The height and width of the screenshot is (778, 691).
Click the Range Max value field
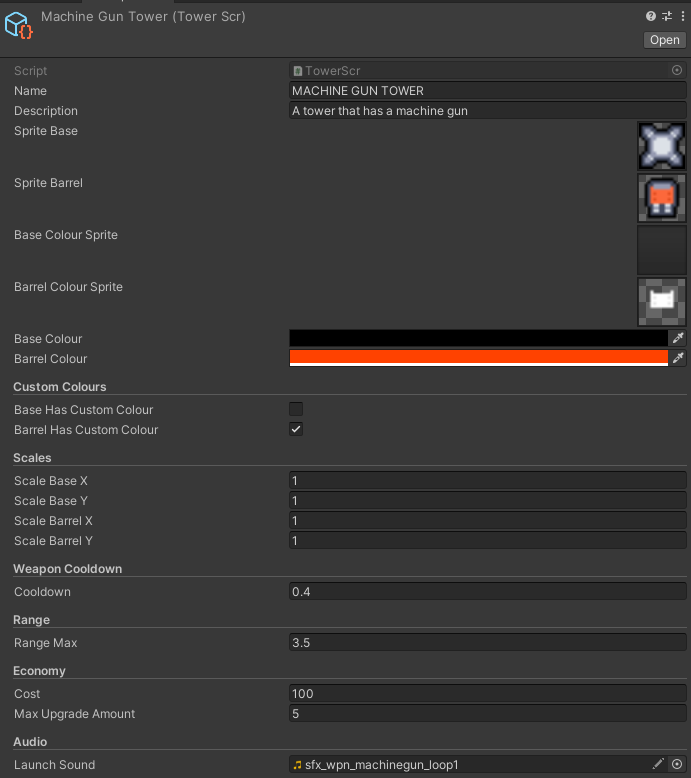[488, 643]
